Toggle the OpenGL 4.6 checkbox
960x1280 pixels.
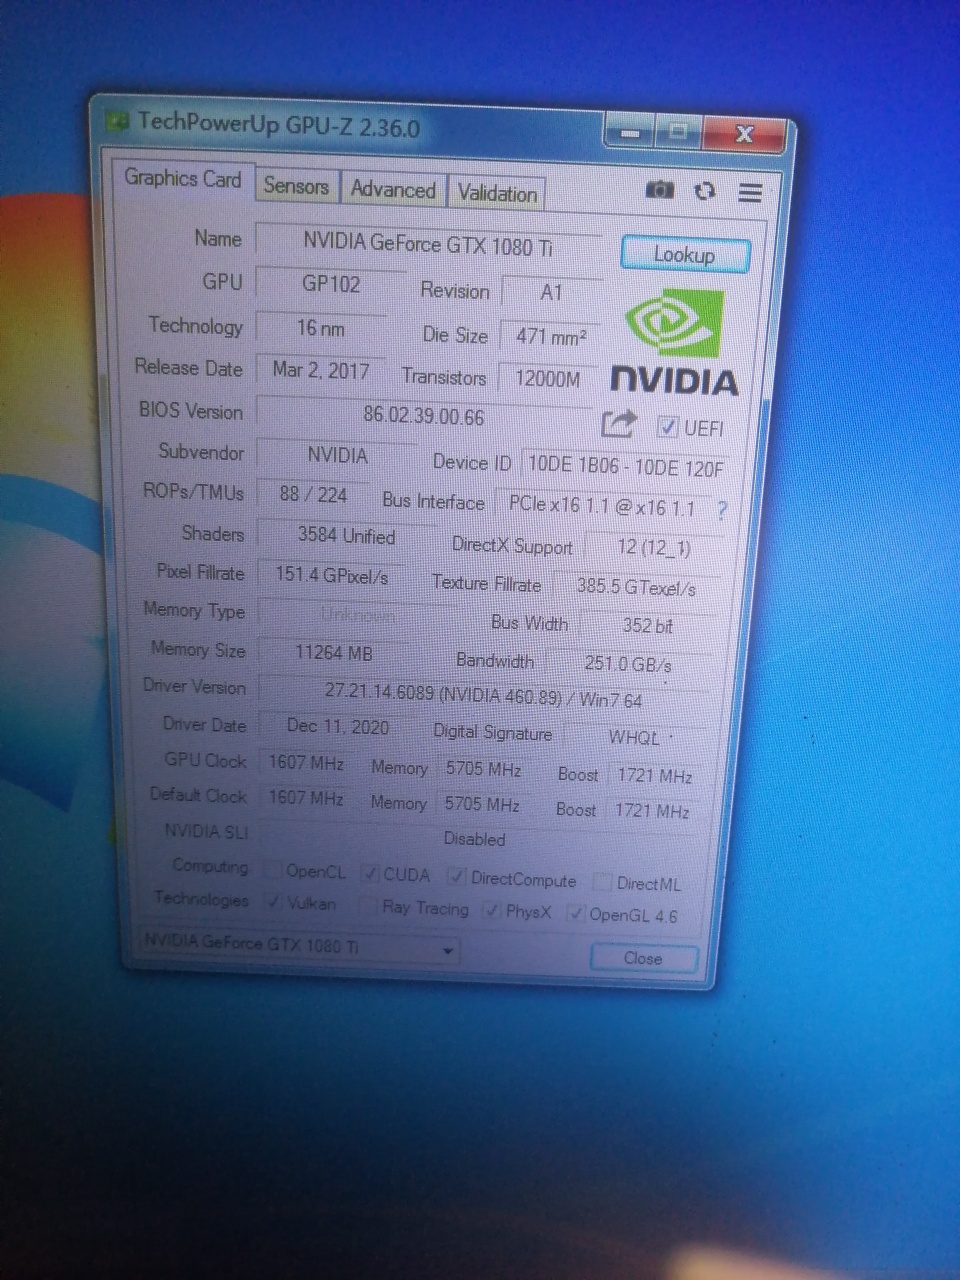click(576, 913)
